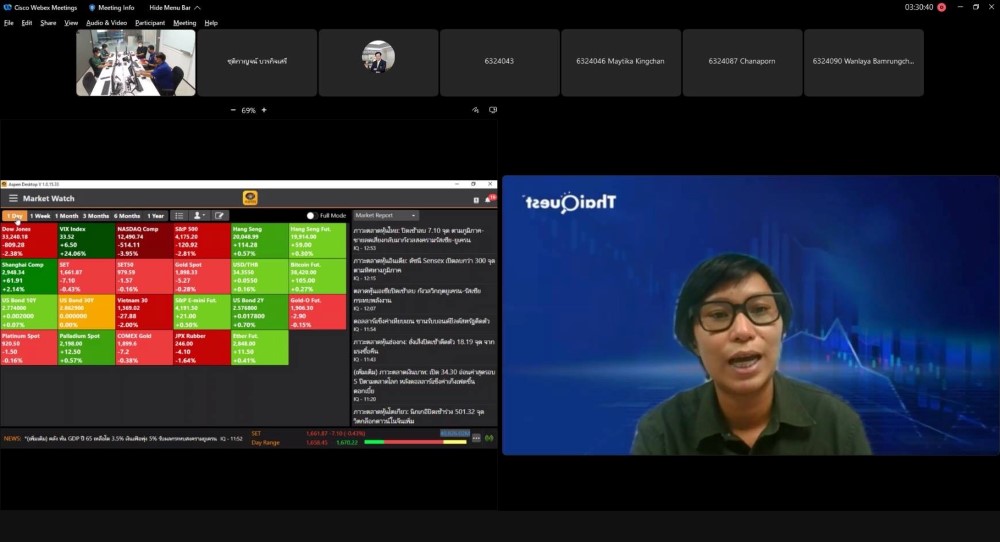Open the Hang Seng Fut. tile
Screen dimensions: 1000x542
(317, 240)
